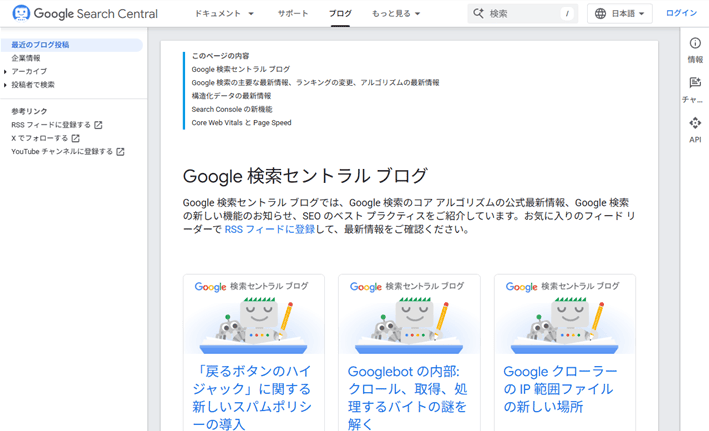Image resolution: width=709 pixels, height=431 pixels.
Task: Jump to Google 検索の主要な最新情報 contents link
Action: pyautogui.click(x=315, y=83)
